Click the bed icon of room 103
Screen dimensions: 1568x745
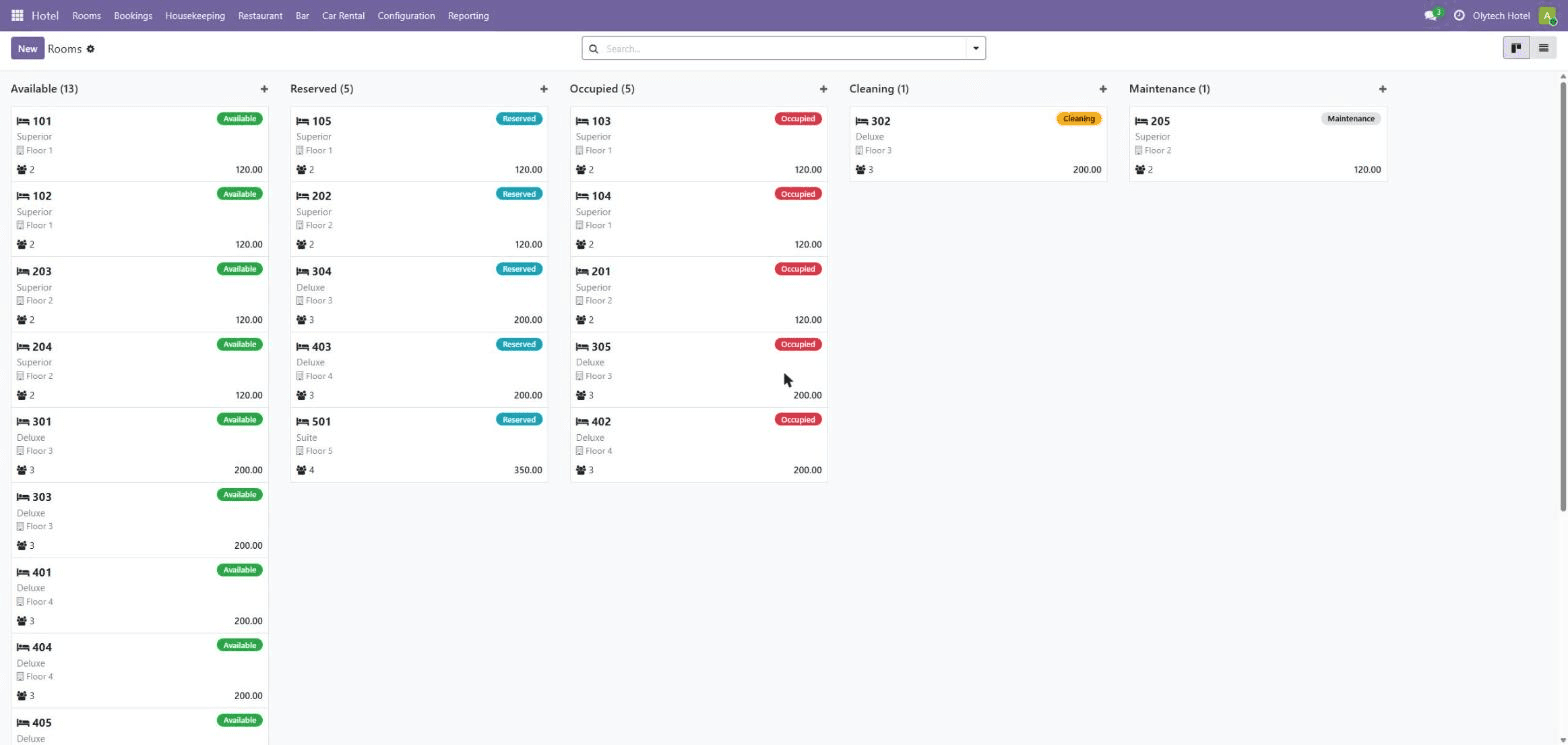(582, 121)
